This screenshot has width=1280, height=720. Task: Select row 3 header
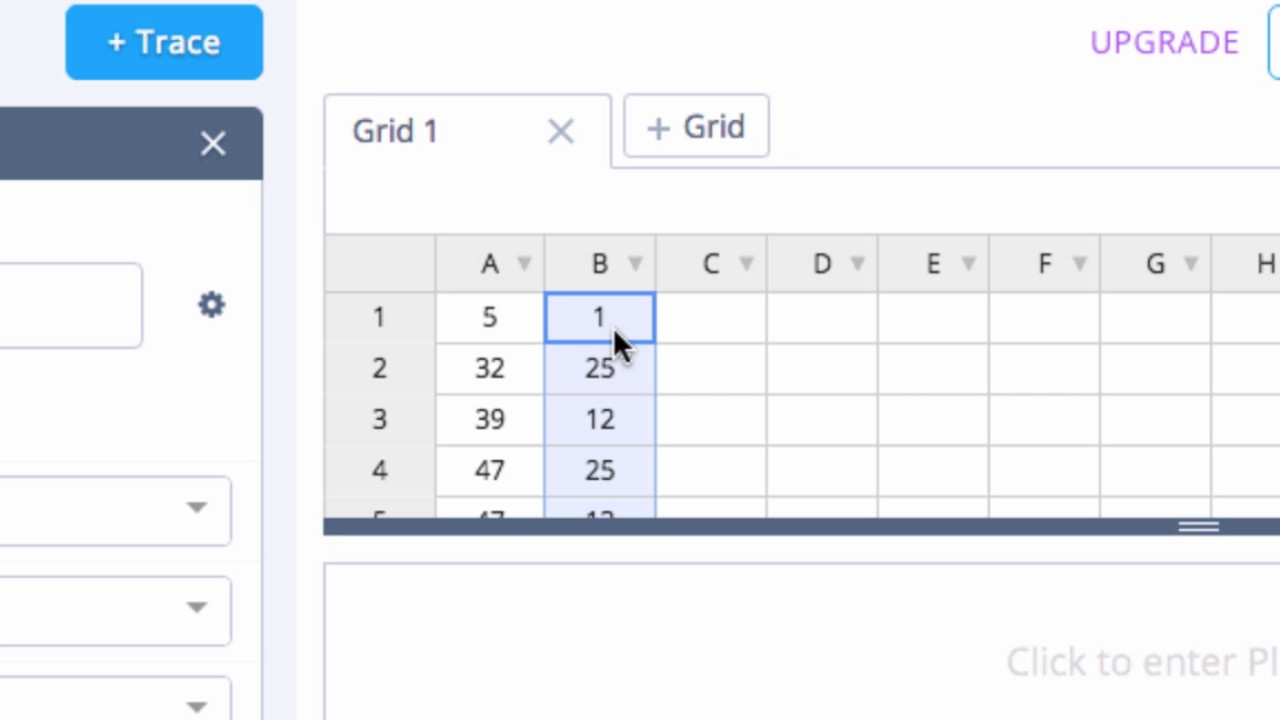379,420
